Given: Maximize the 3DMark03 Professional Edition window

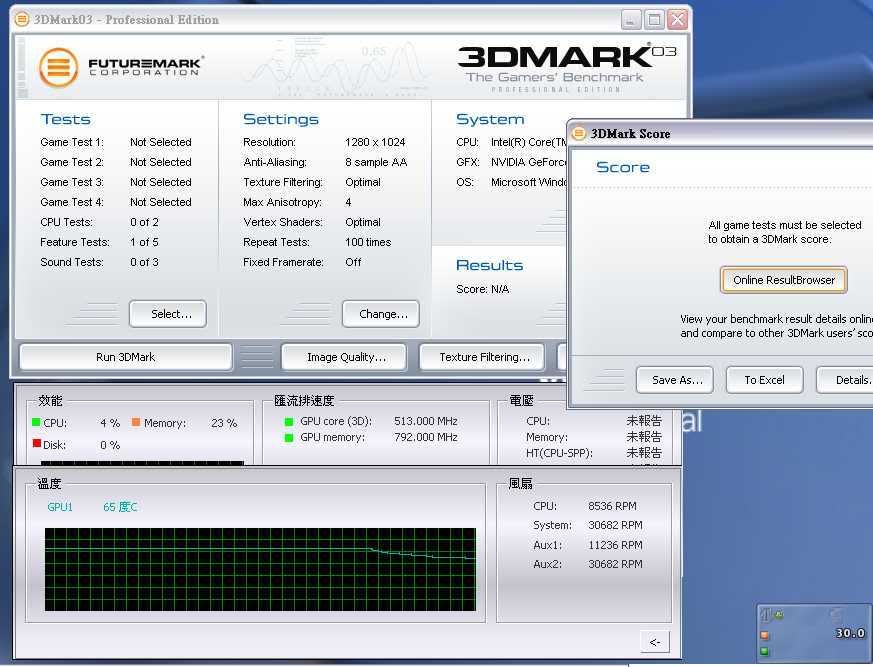Looking at the screenshot, I should pos(654,20).
